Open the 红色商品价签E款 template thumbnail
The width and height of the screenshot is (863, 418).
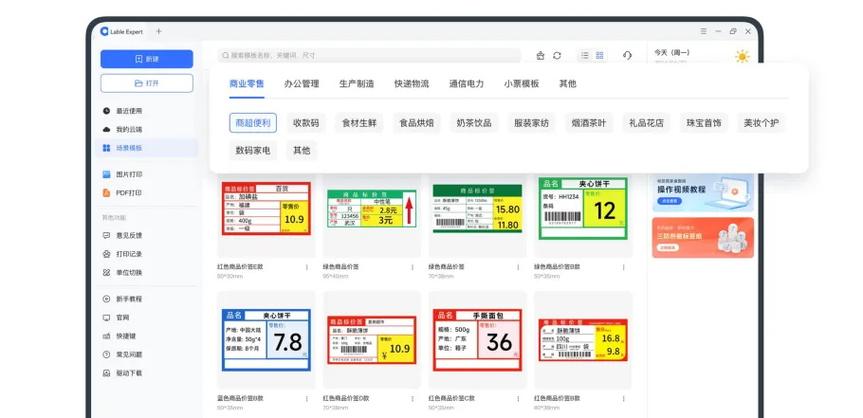pos(266,209)
